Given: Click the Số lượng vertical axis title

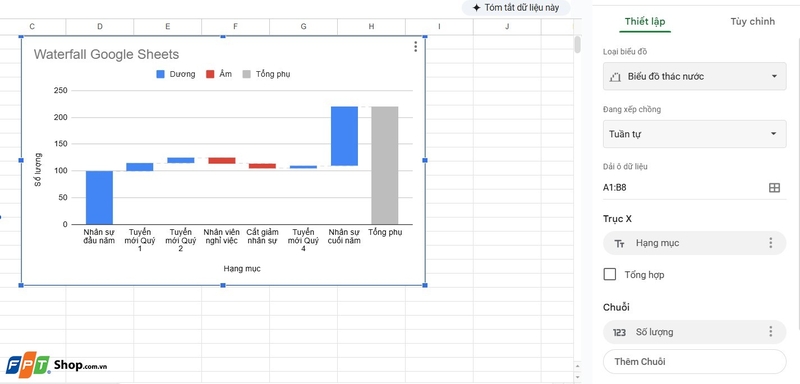Looking at the screenshot, I should (x=38, y=169).
